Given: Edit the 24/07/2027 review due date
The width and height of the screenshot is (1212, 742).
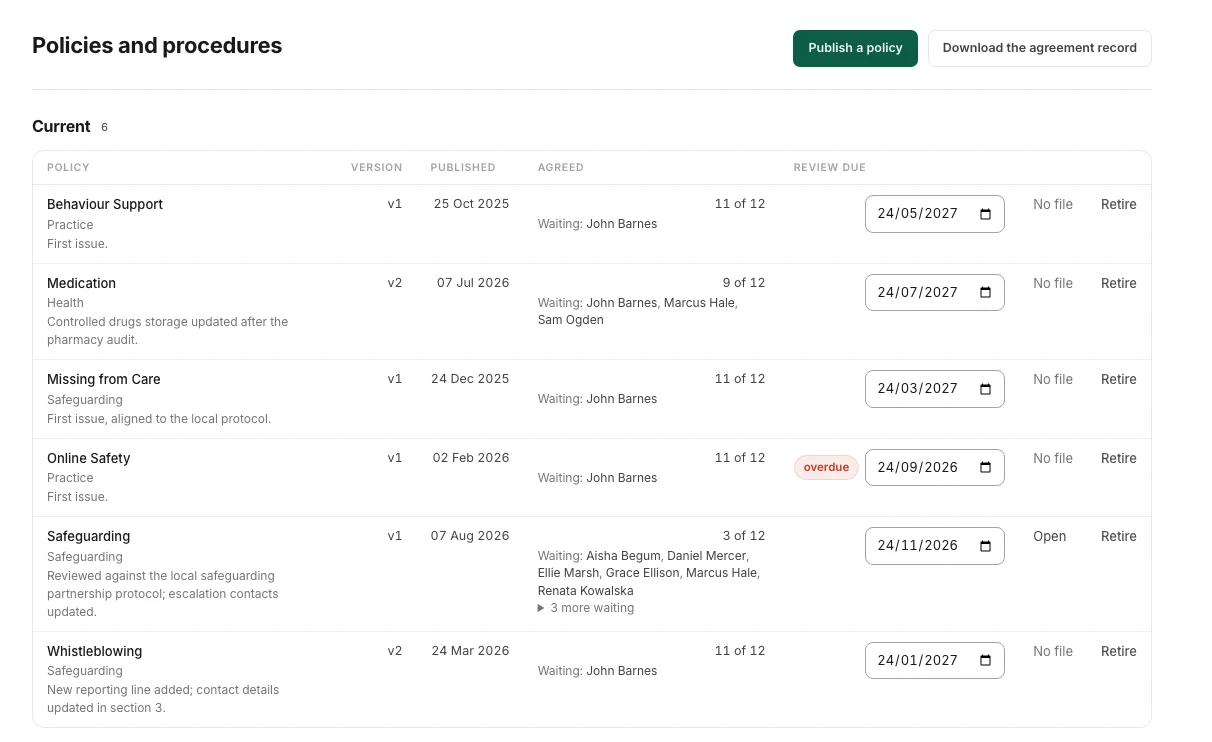Looking at the screenshot, I should (x=934, y=293).
